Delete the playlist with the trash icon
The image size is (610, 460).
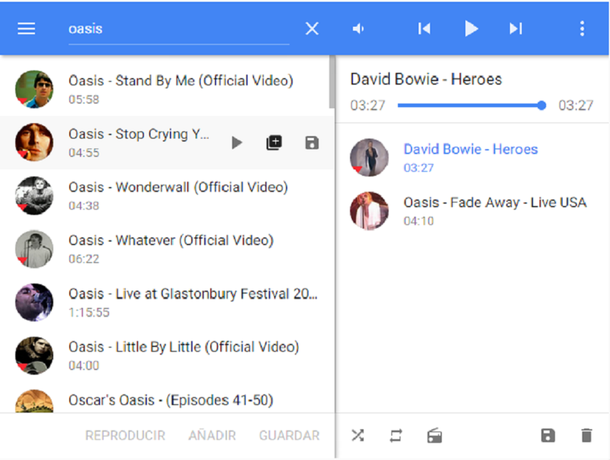(586, 435)
